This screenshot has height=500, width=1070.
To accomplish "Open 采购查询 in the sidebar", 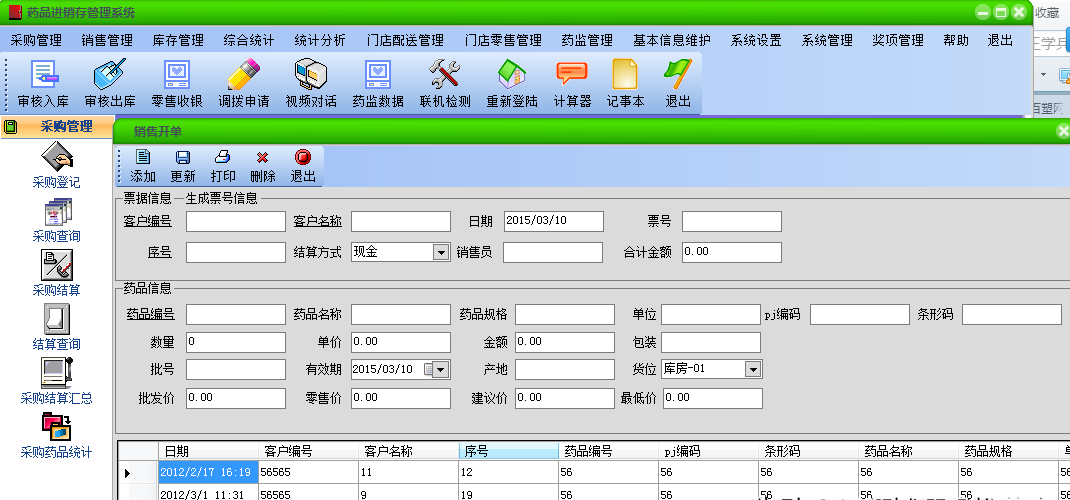I will click(56, 220).
